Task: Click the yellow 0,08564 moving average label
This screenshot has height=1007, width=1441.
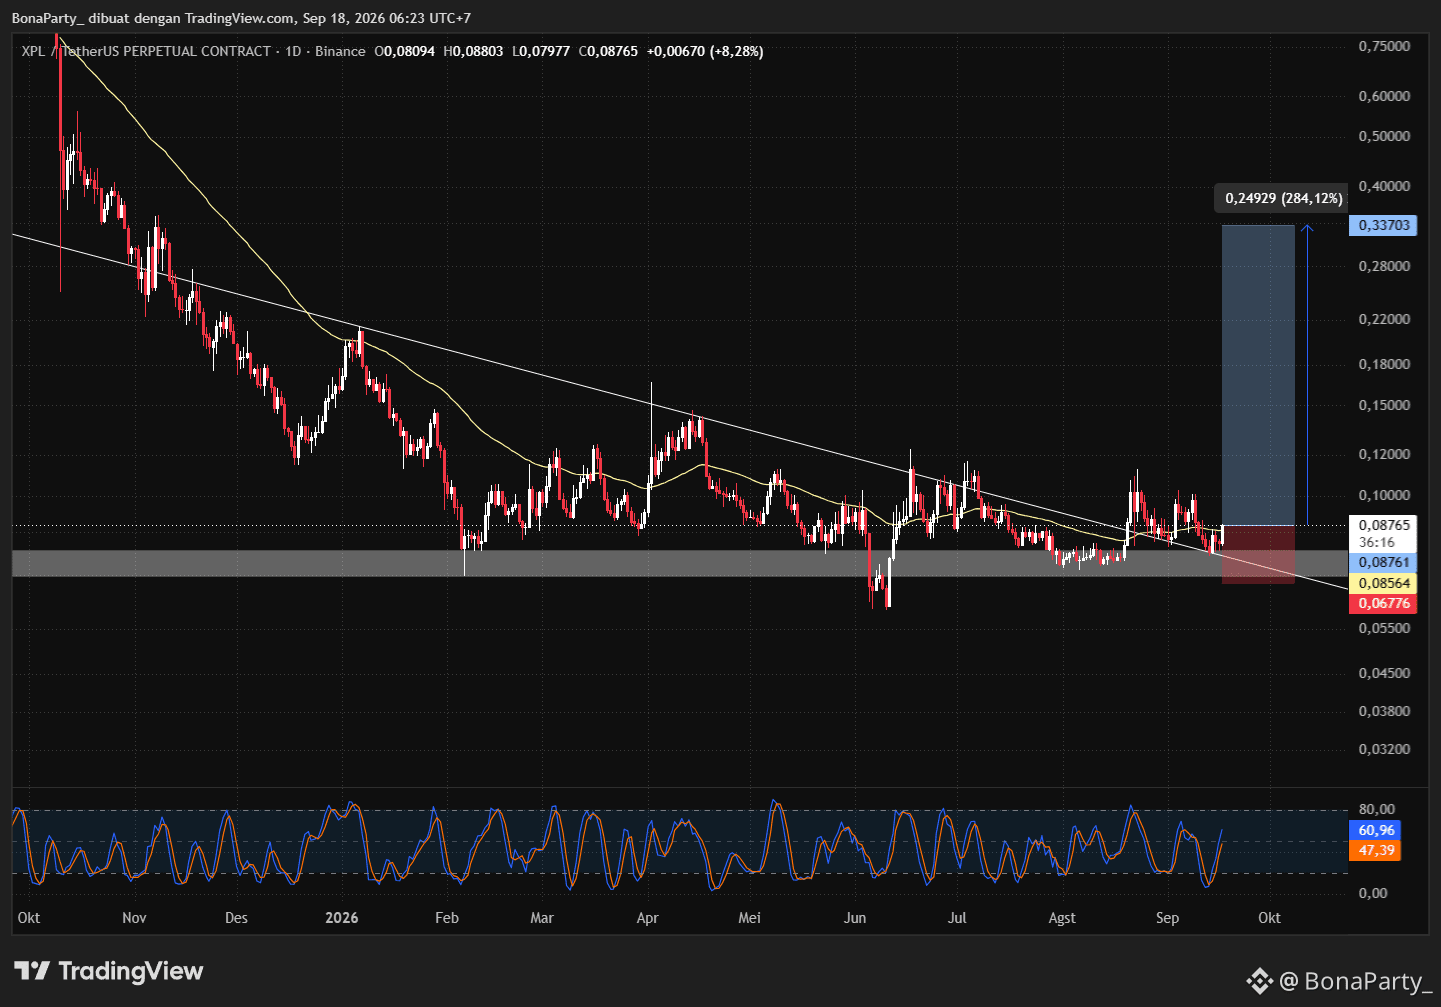Action: coord(1383,583)
